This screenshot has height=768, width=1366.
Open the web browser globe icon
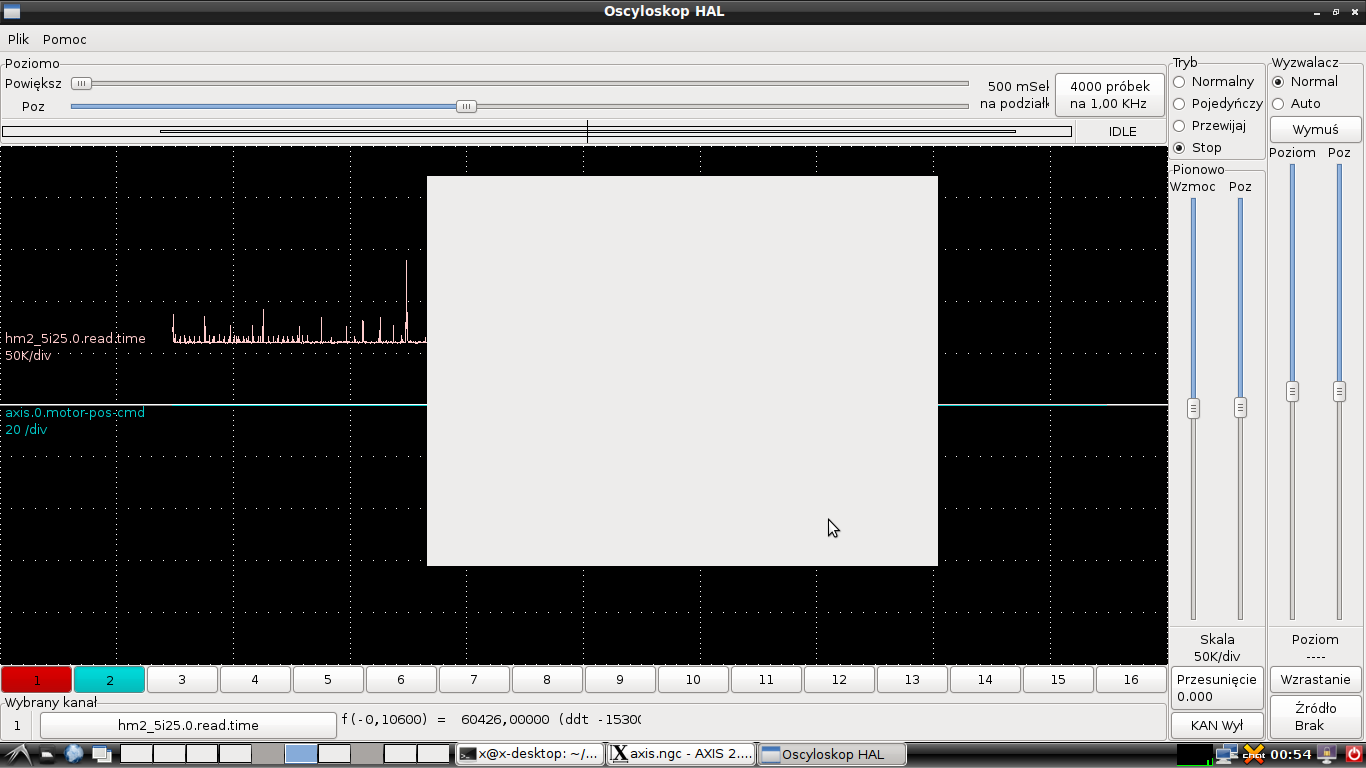[75, 754]
